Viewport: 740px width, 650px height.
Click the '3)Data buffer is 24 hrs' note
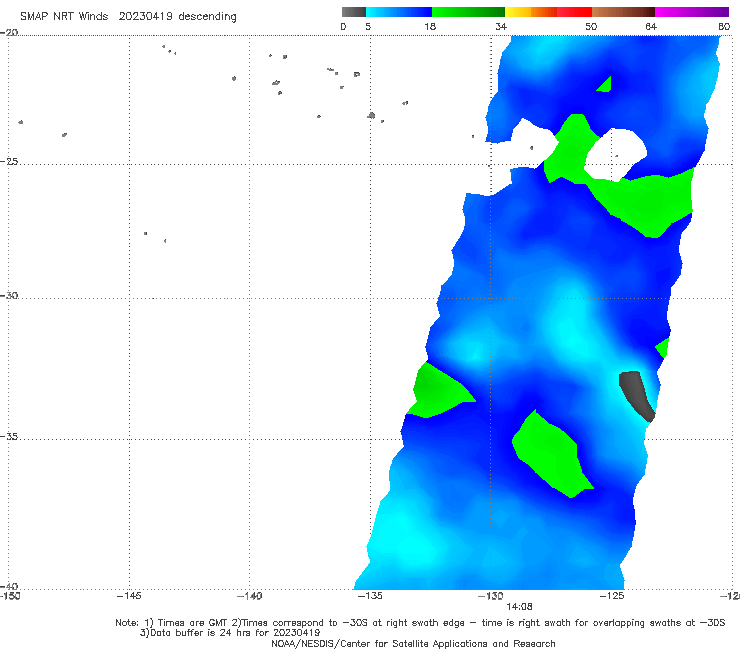tap(230, 633)
